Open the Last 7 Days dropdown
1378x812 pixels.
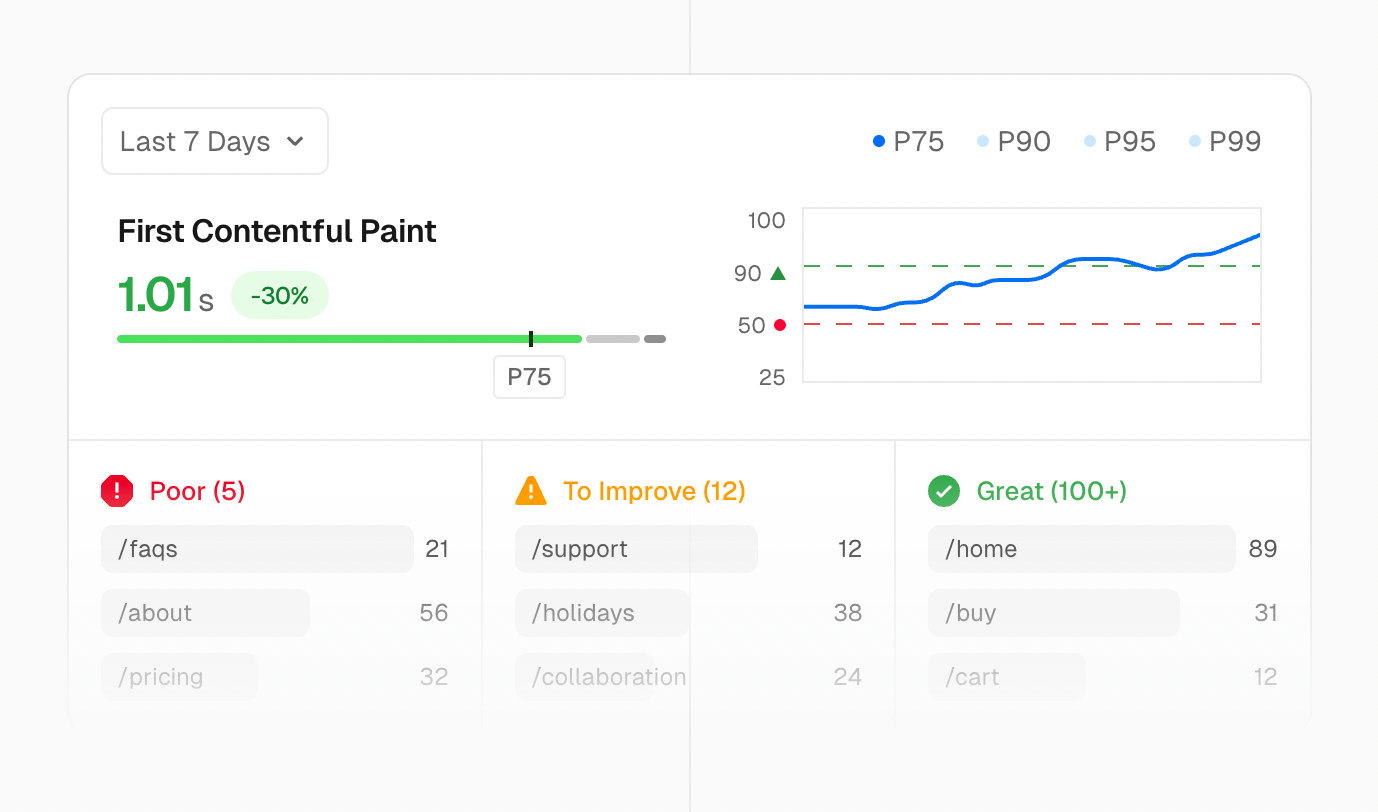coord(213,142)
